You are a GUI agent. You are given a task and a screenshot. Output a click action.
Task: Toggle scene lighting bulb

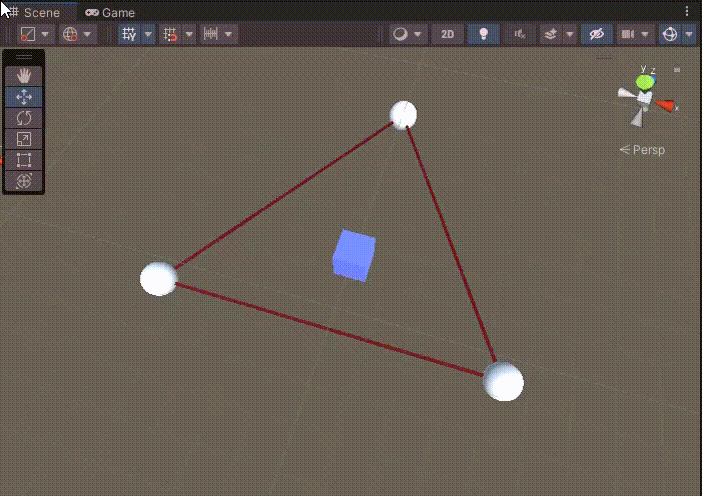click(x=484, y=34)
